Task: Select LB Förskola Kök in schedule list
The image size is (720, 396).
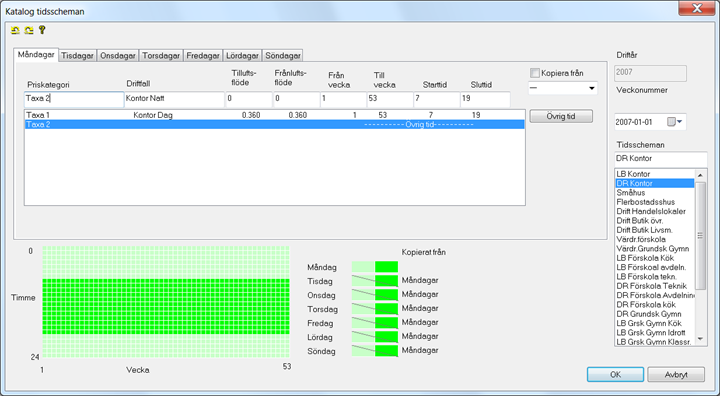Action: pos(654,258)
